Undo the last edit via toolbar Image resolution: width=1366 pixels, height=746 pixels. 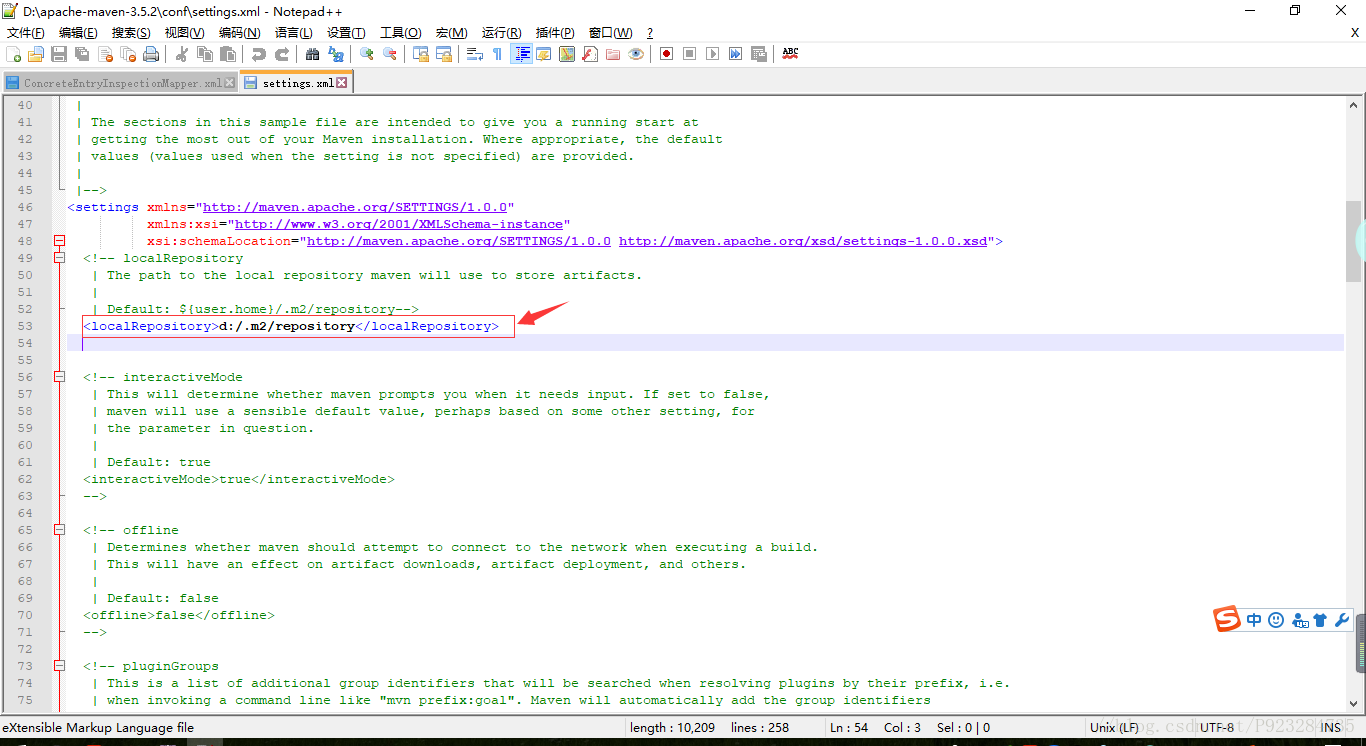(259, 54)
